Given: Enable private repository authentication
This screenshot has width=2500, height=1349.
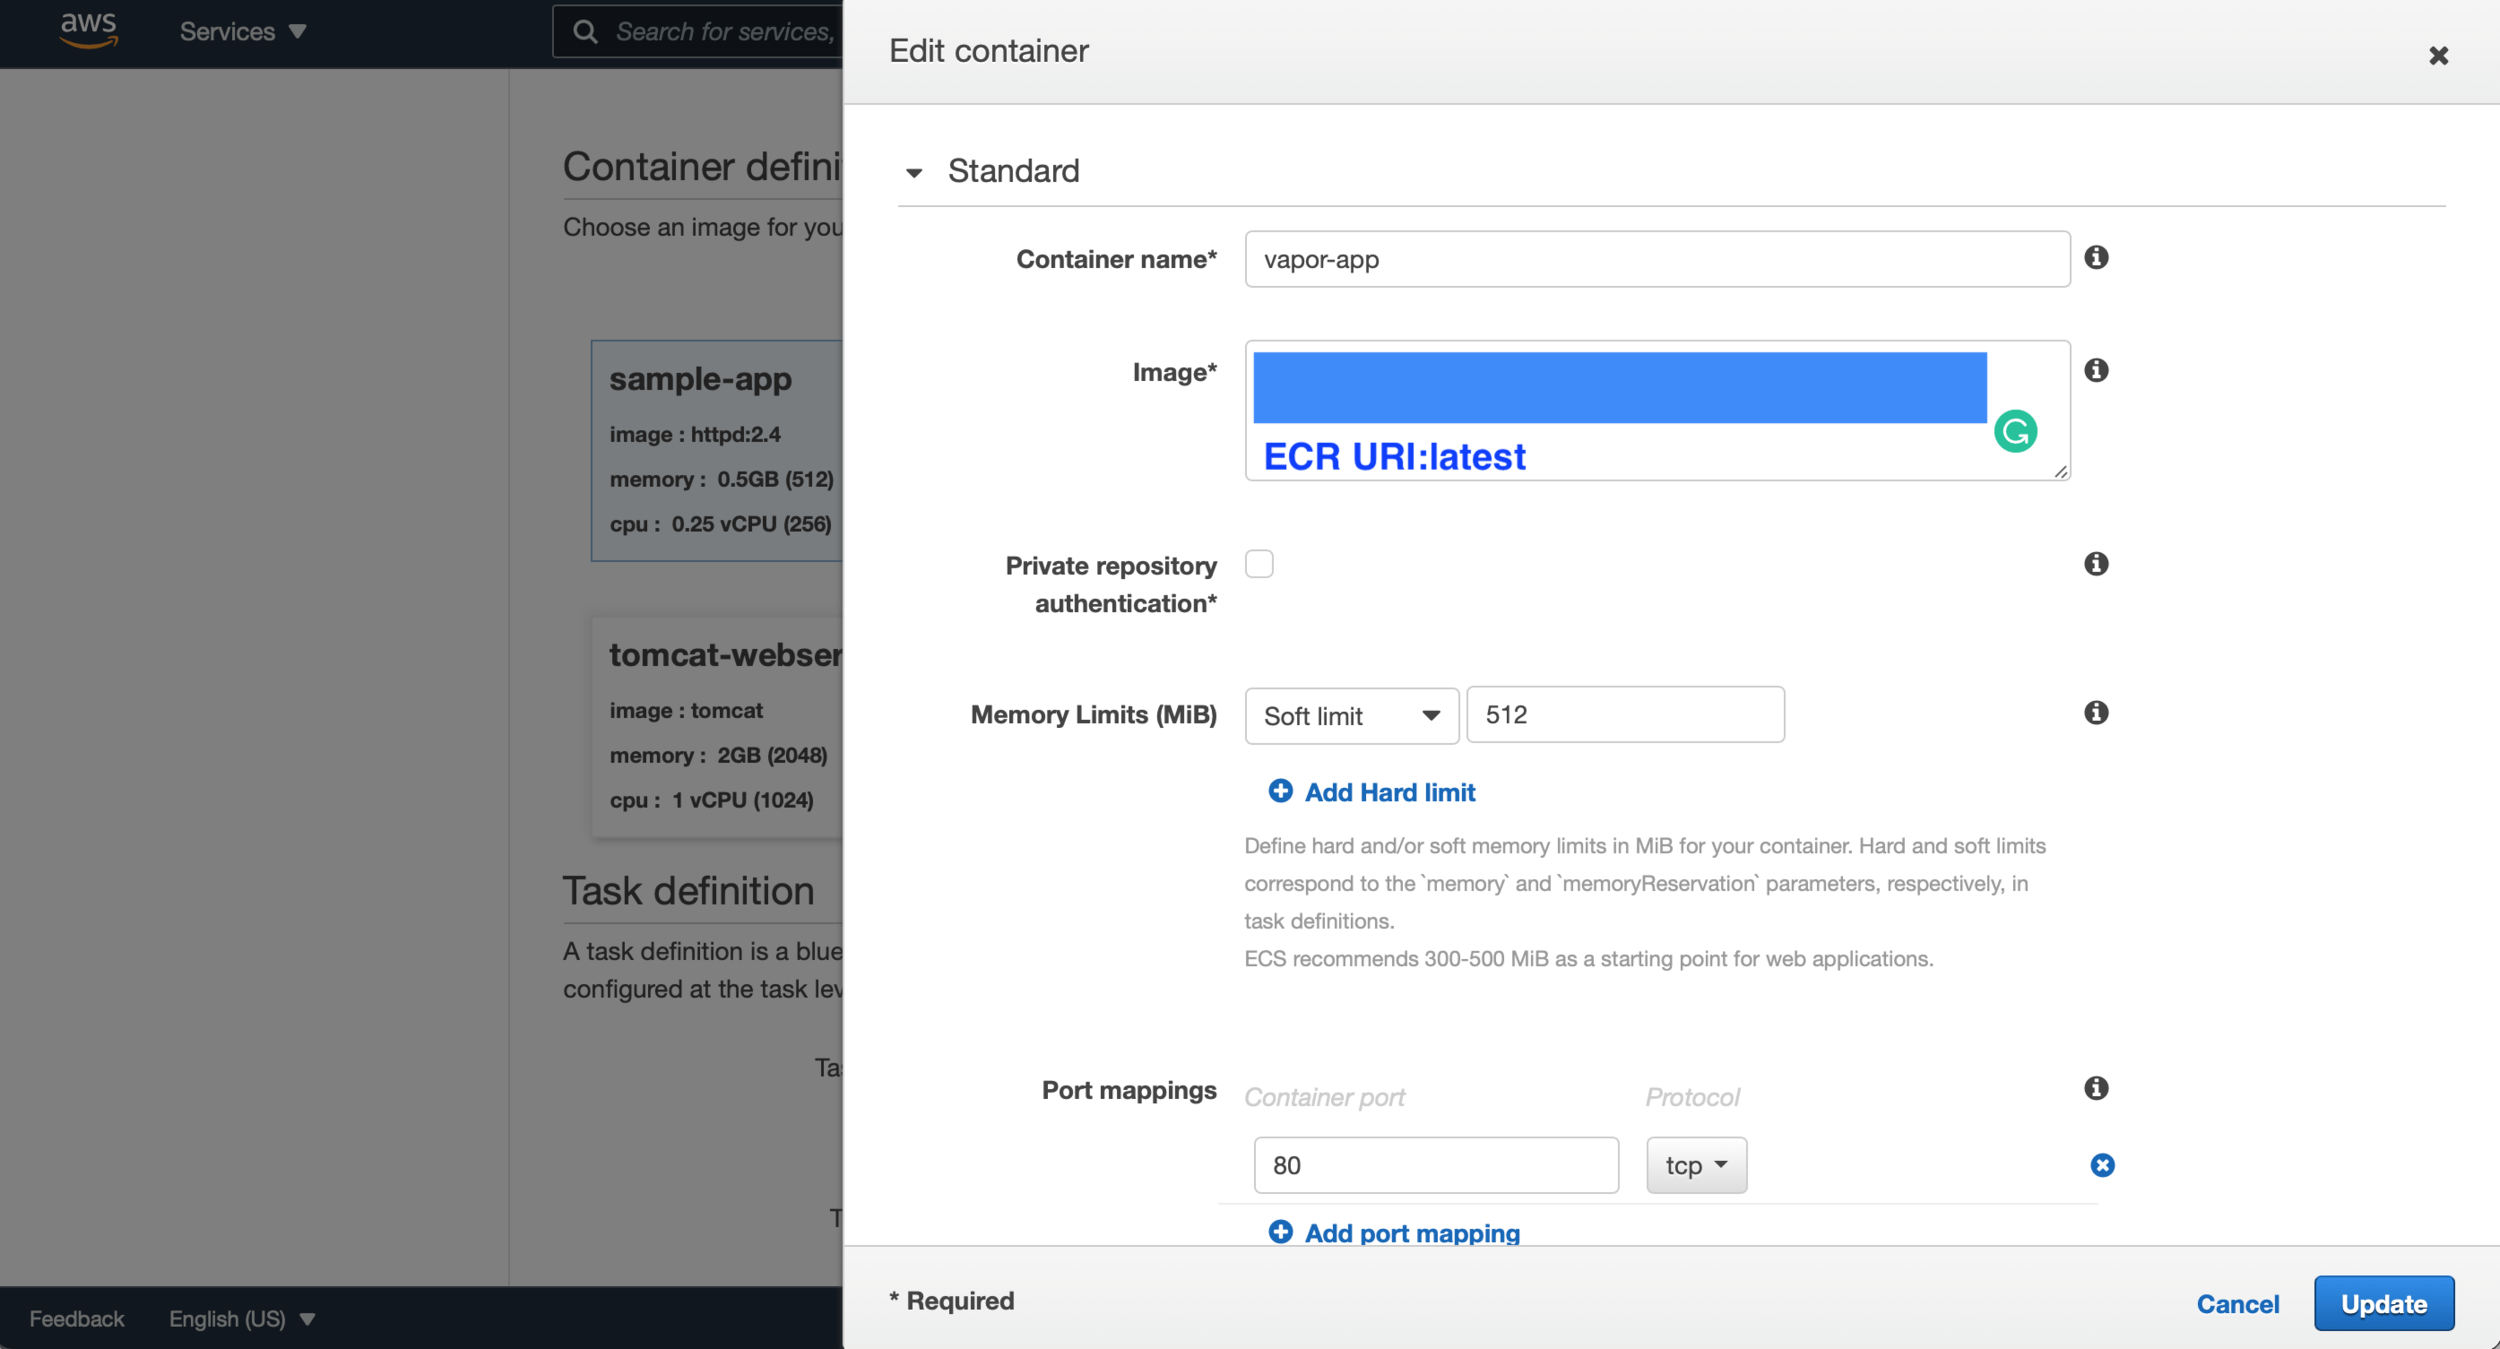Looking at the screenshot, I should point(1261,563).
